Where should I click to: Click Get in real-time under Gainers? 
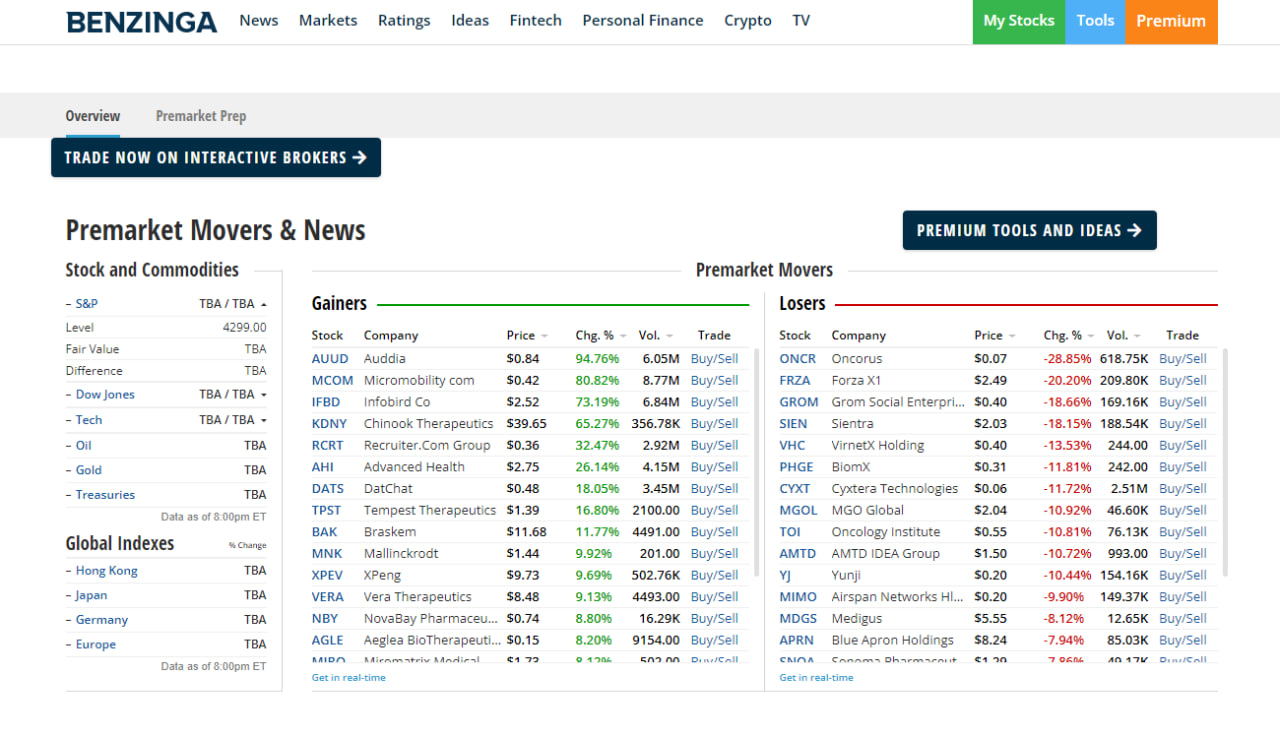tap(348, 678)
